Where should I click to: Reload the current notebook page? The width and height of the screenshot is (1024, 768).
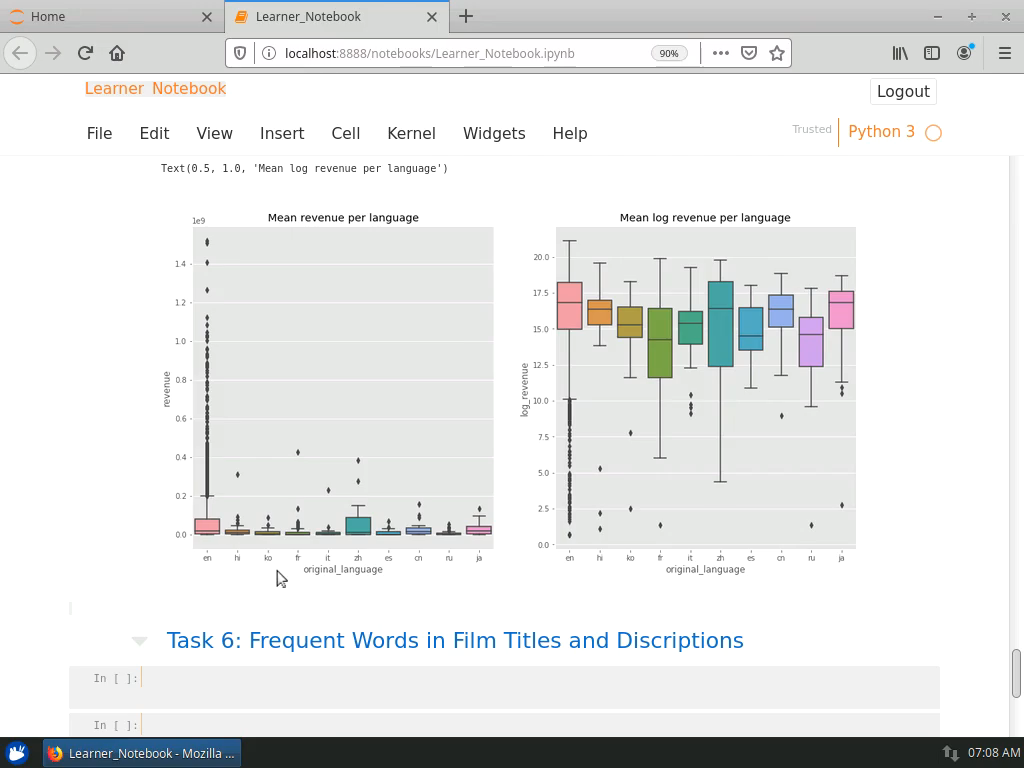pos(85,53)
